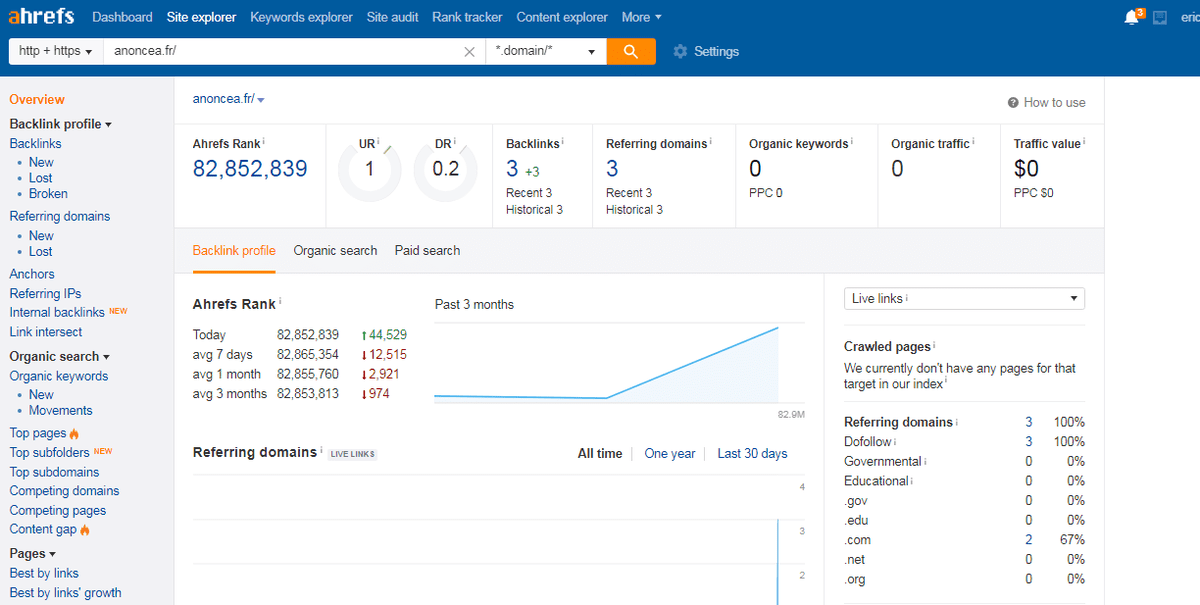
Task: Click the info icon beside Traffic value
Action: pos(1085,142)
